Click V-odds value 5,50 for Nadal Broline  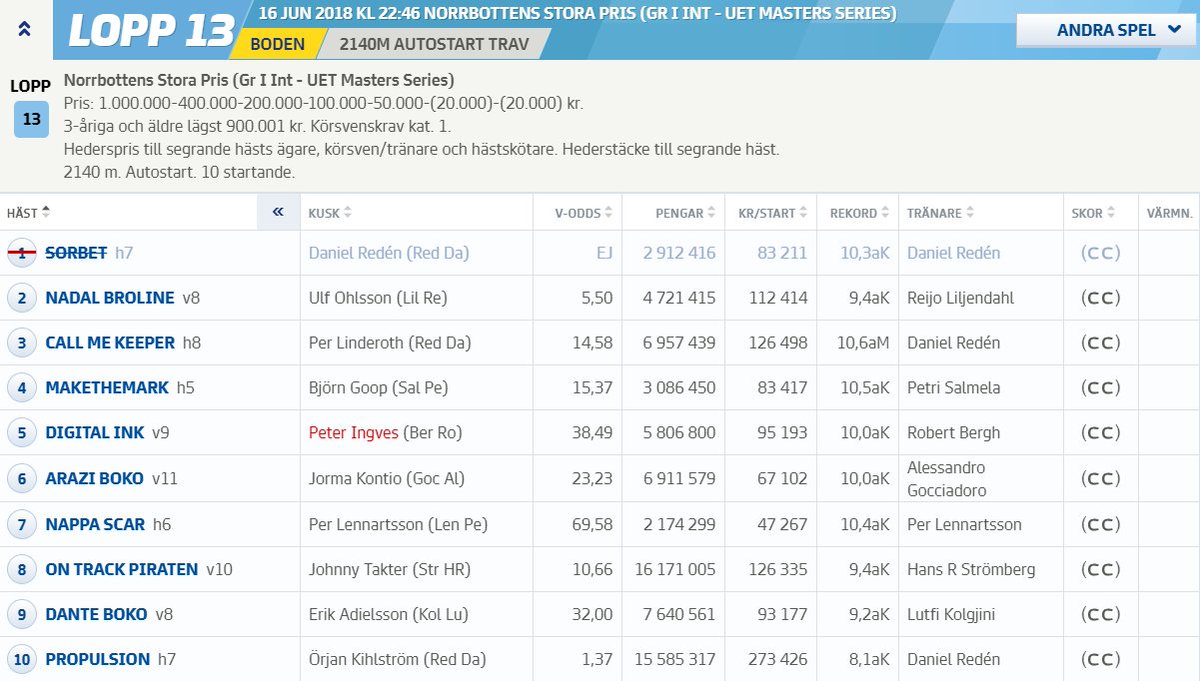596,298
